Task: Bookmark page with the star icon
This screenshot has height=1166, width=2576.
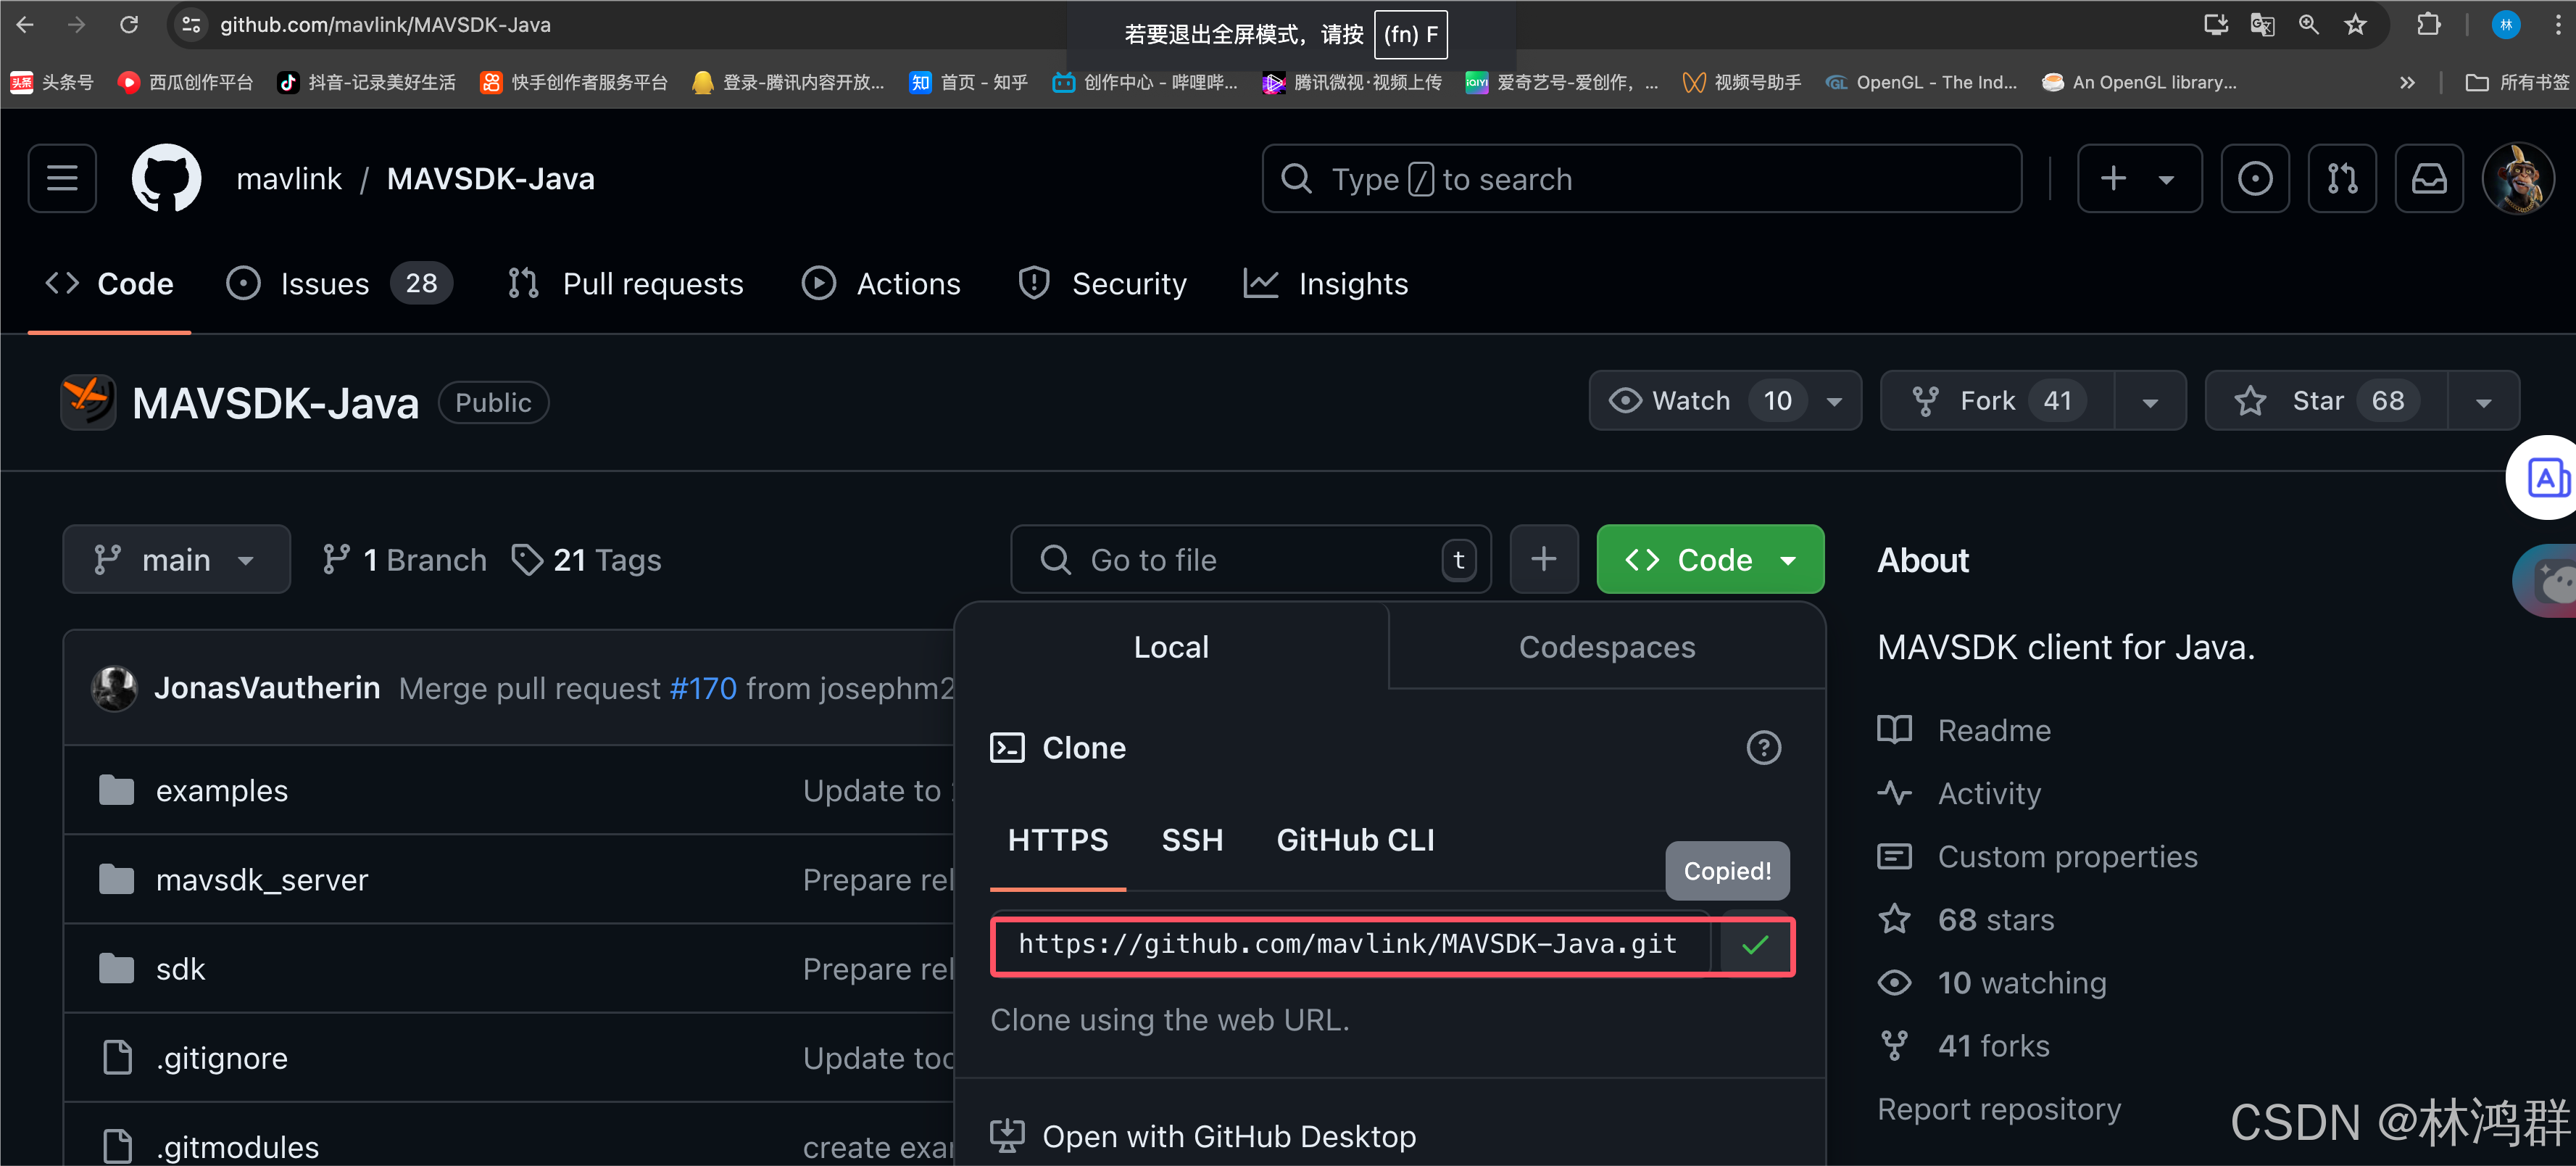Action: (x=2355, y=25)
